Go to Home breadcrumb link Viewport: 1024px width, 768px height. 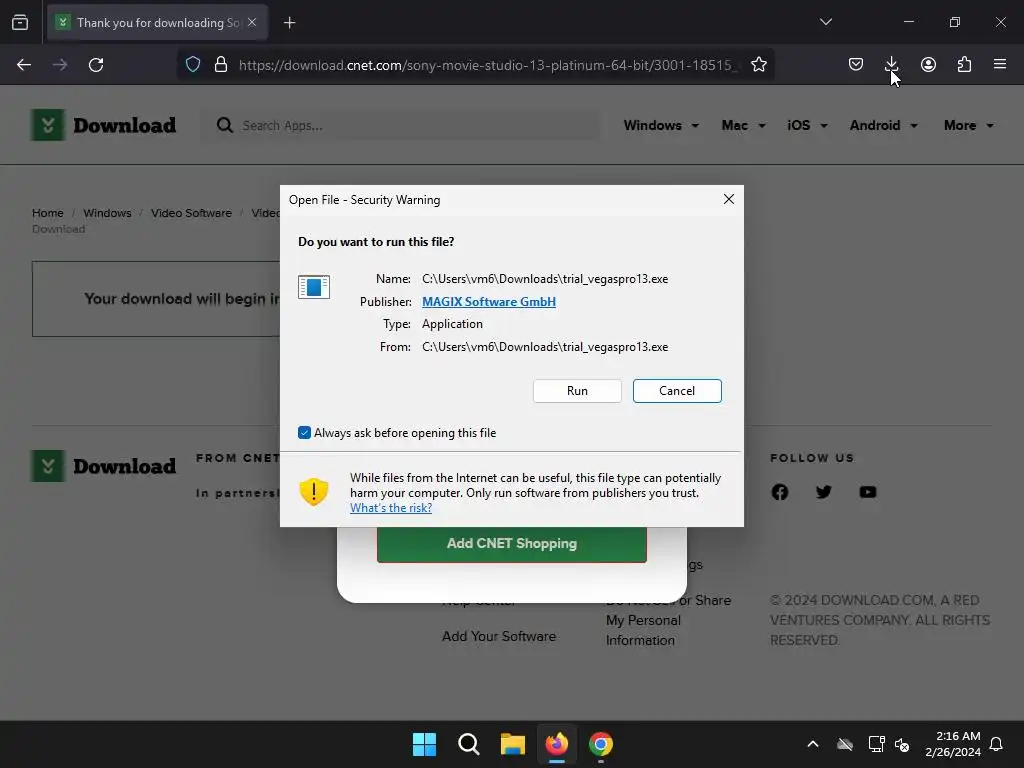(48, 213)
